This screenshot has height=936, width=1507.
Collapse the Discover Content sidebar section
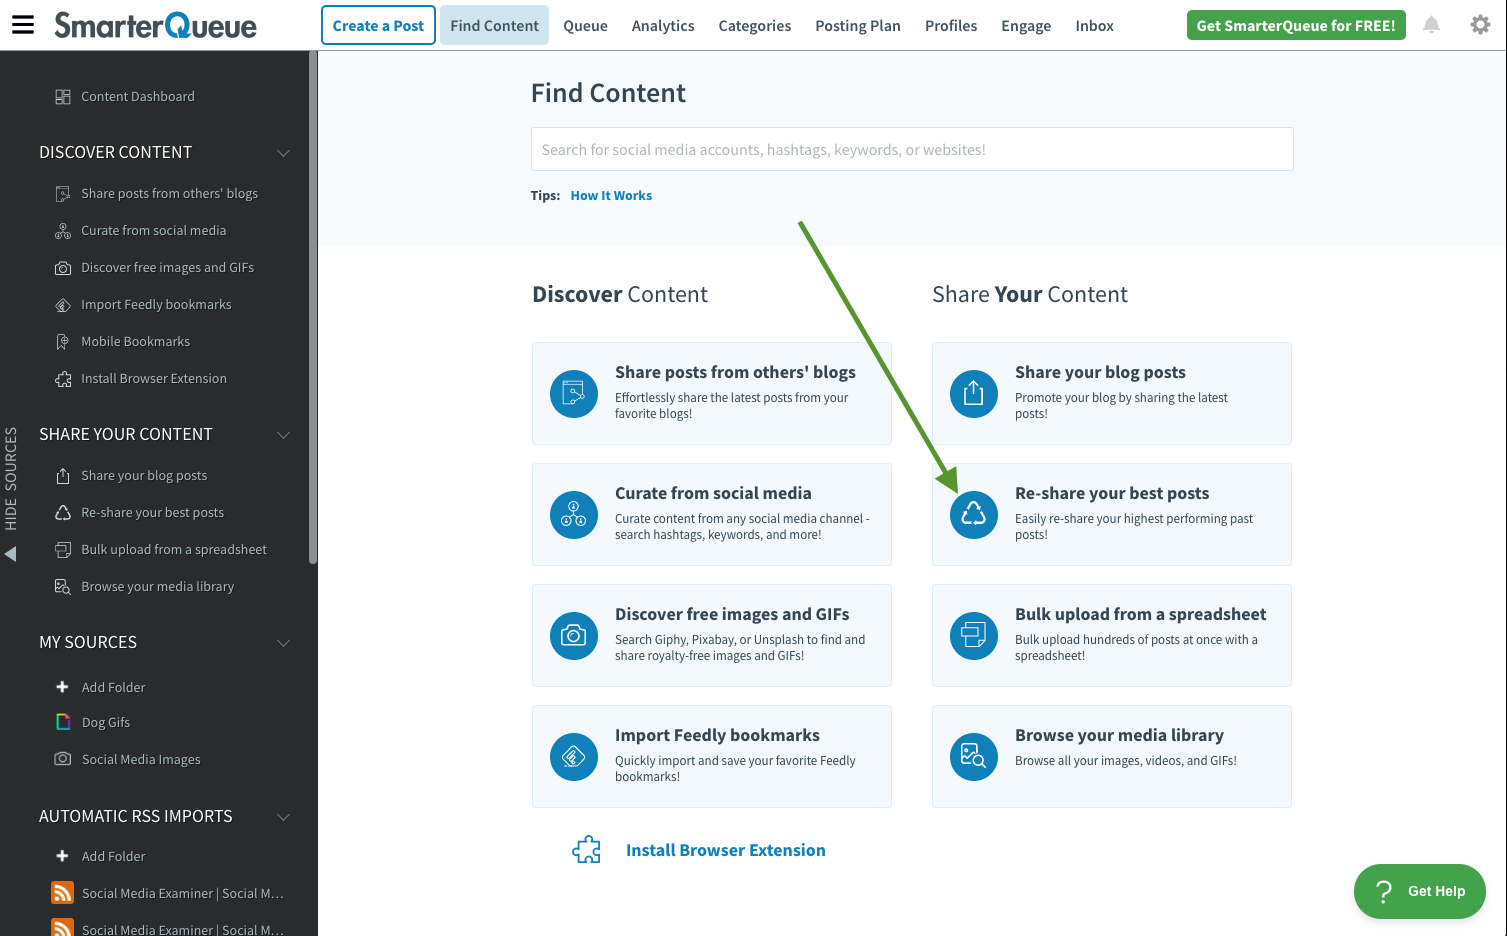(x=283, y=153)
